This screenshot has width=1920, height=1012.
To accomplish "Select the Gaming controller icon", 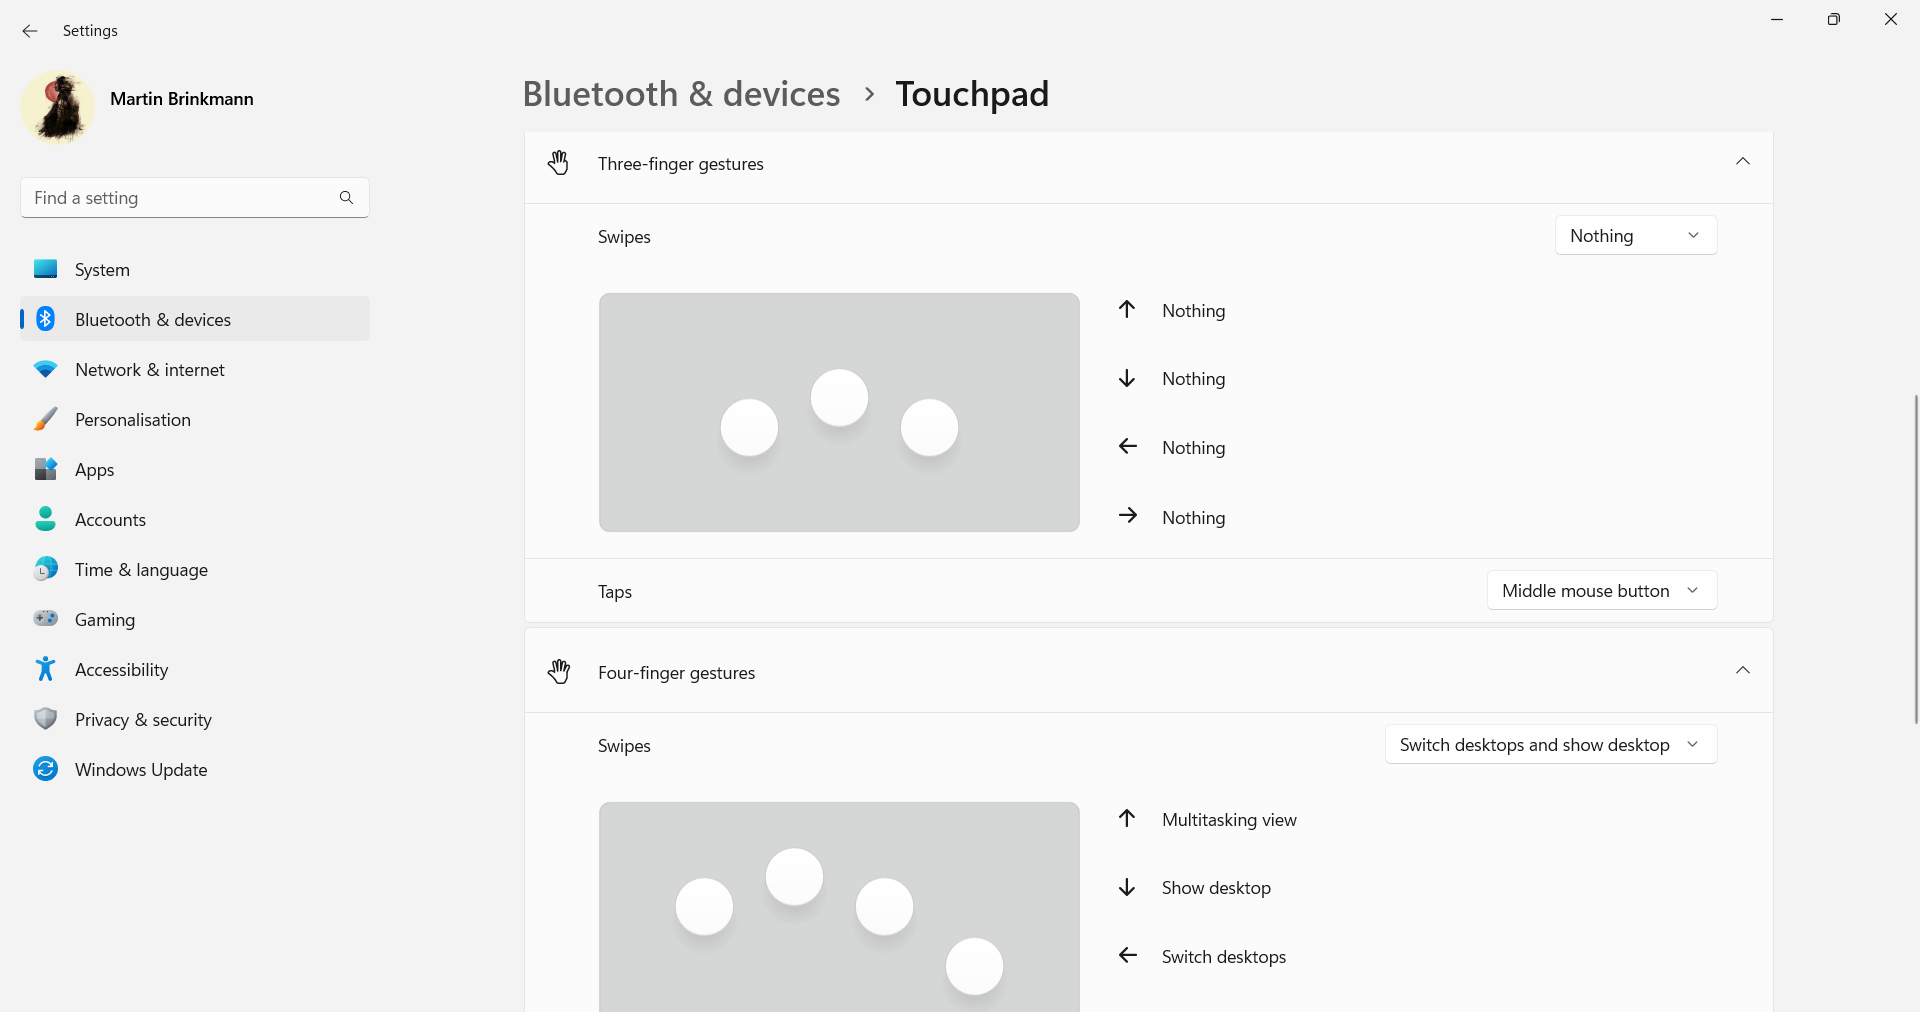I will (45, 619).
